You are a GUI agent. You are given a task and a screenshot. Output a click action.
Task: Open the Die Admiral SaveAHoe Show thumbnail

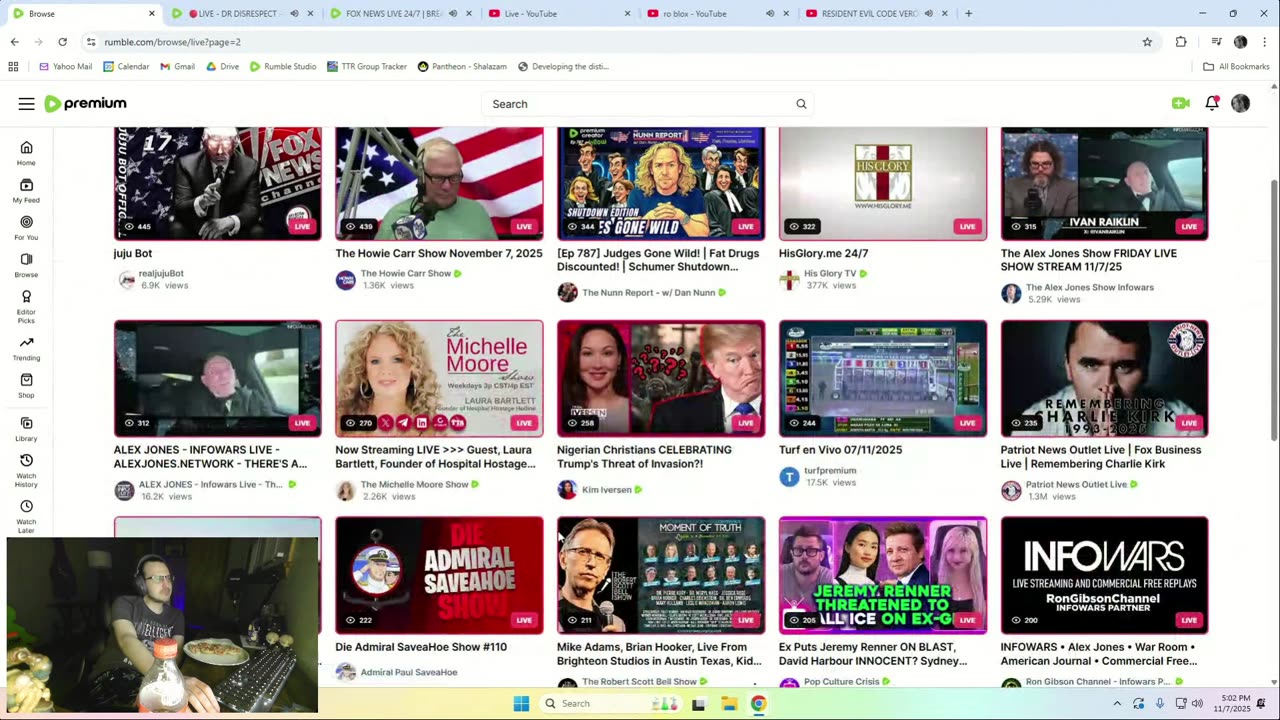pos(439,575)
